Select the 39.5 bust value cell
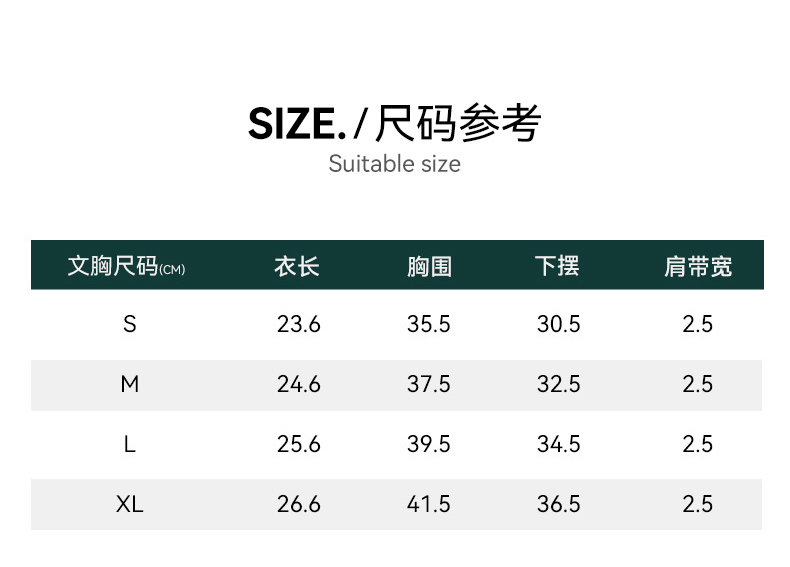790x567 pixels. coord(429,444)
